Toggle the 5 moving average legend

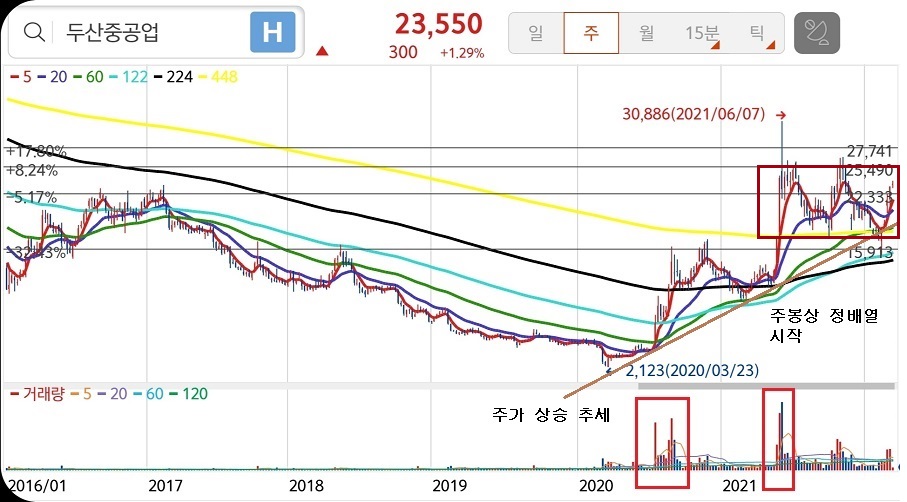pyautogui.click(x=21, y=77)
